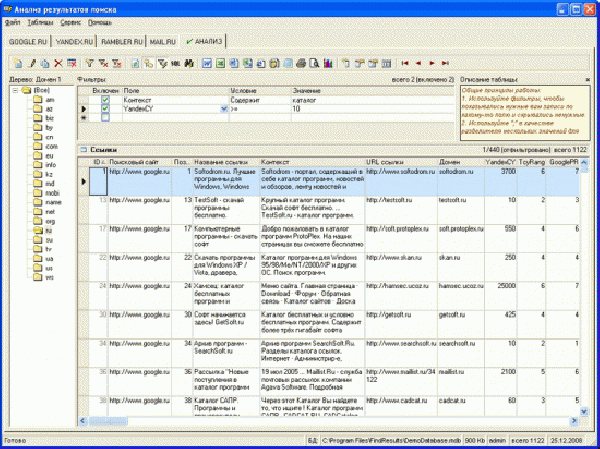Click the SQL query toolbar icon
This screenshot has height=449, width=600.
pyautogui.click(x=174, y=62)
